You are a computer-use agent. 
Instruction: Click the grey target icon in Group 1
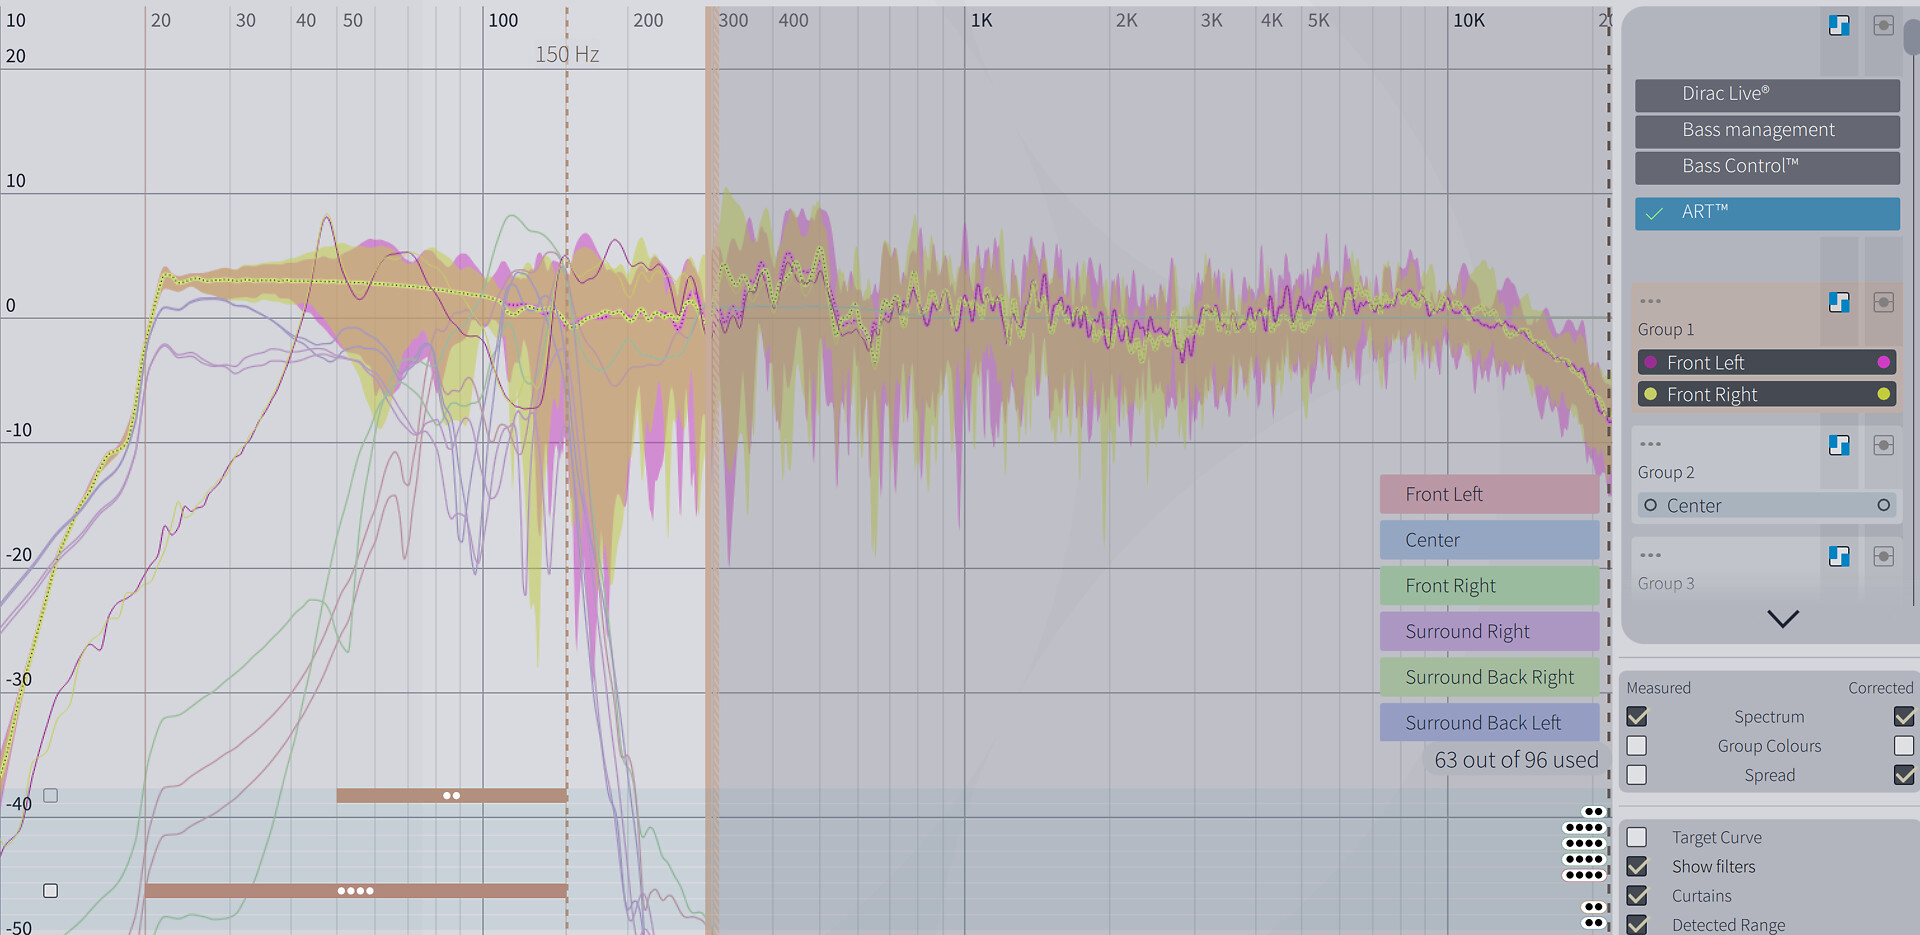[1883, 302]
